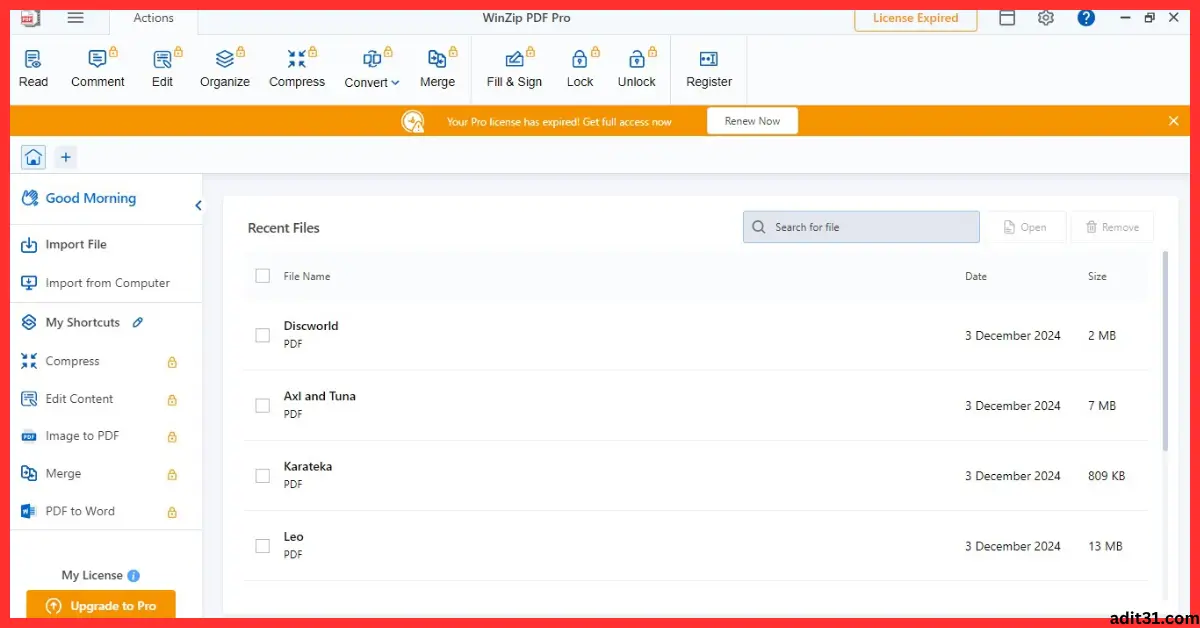The image size is (1200, 628).
Task: Go to the Home tab icon
Action: (x=34, y=157)
